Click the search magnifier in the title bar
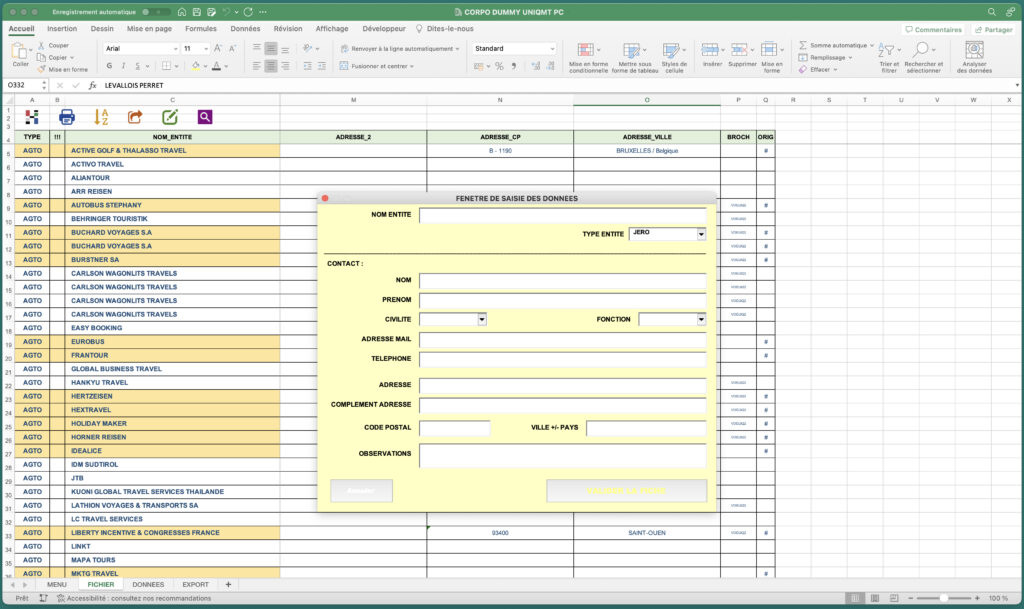This screenshot has height=609, width=1024. [x=991, y=12]
